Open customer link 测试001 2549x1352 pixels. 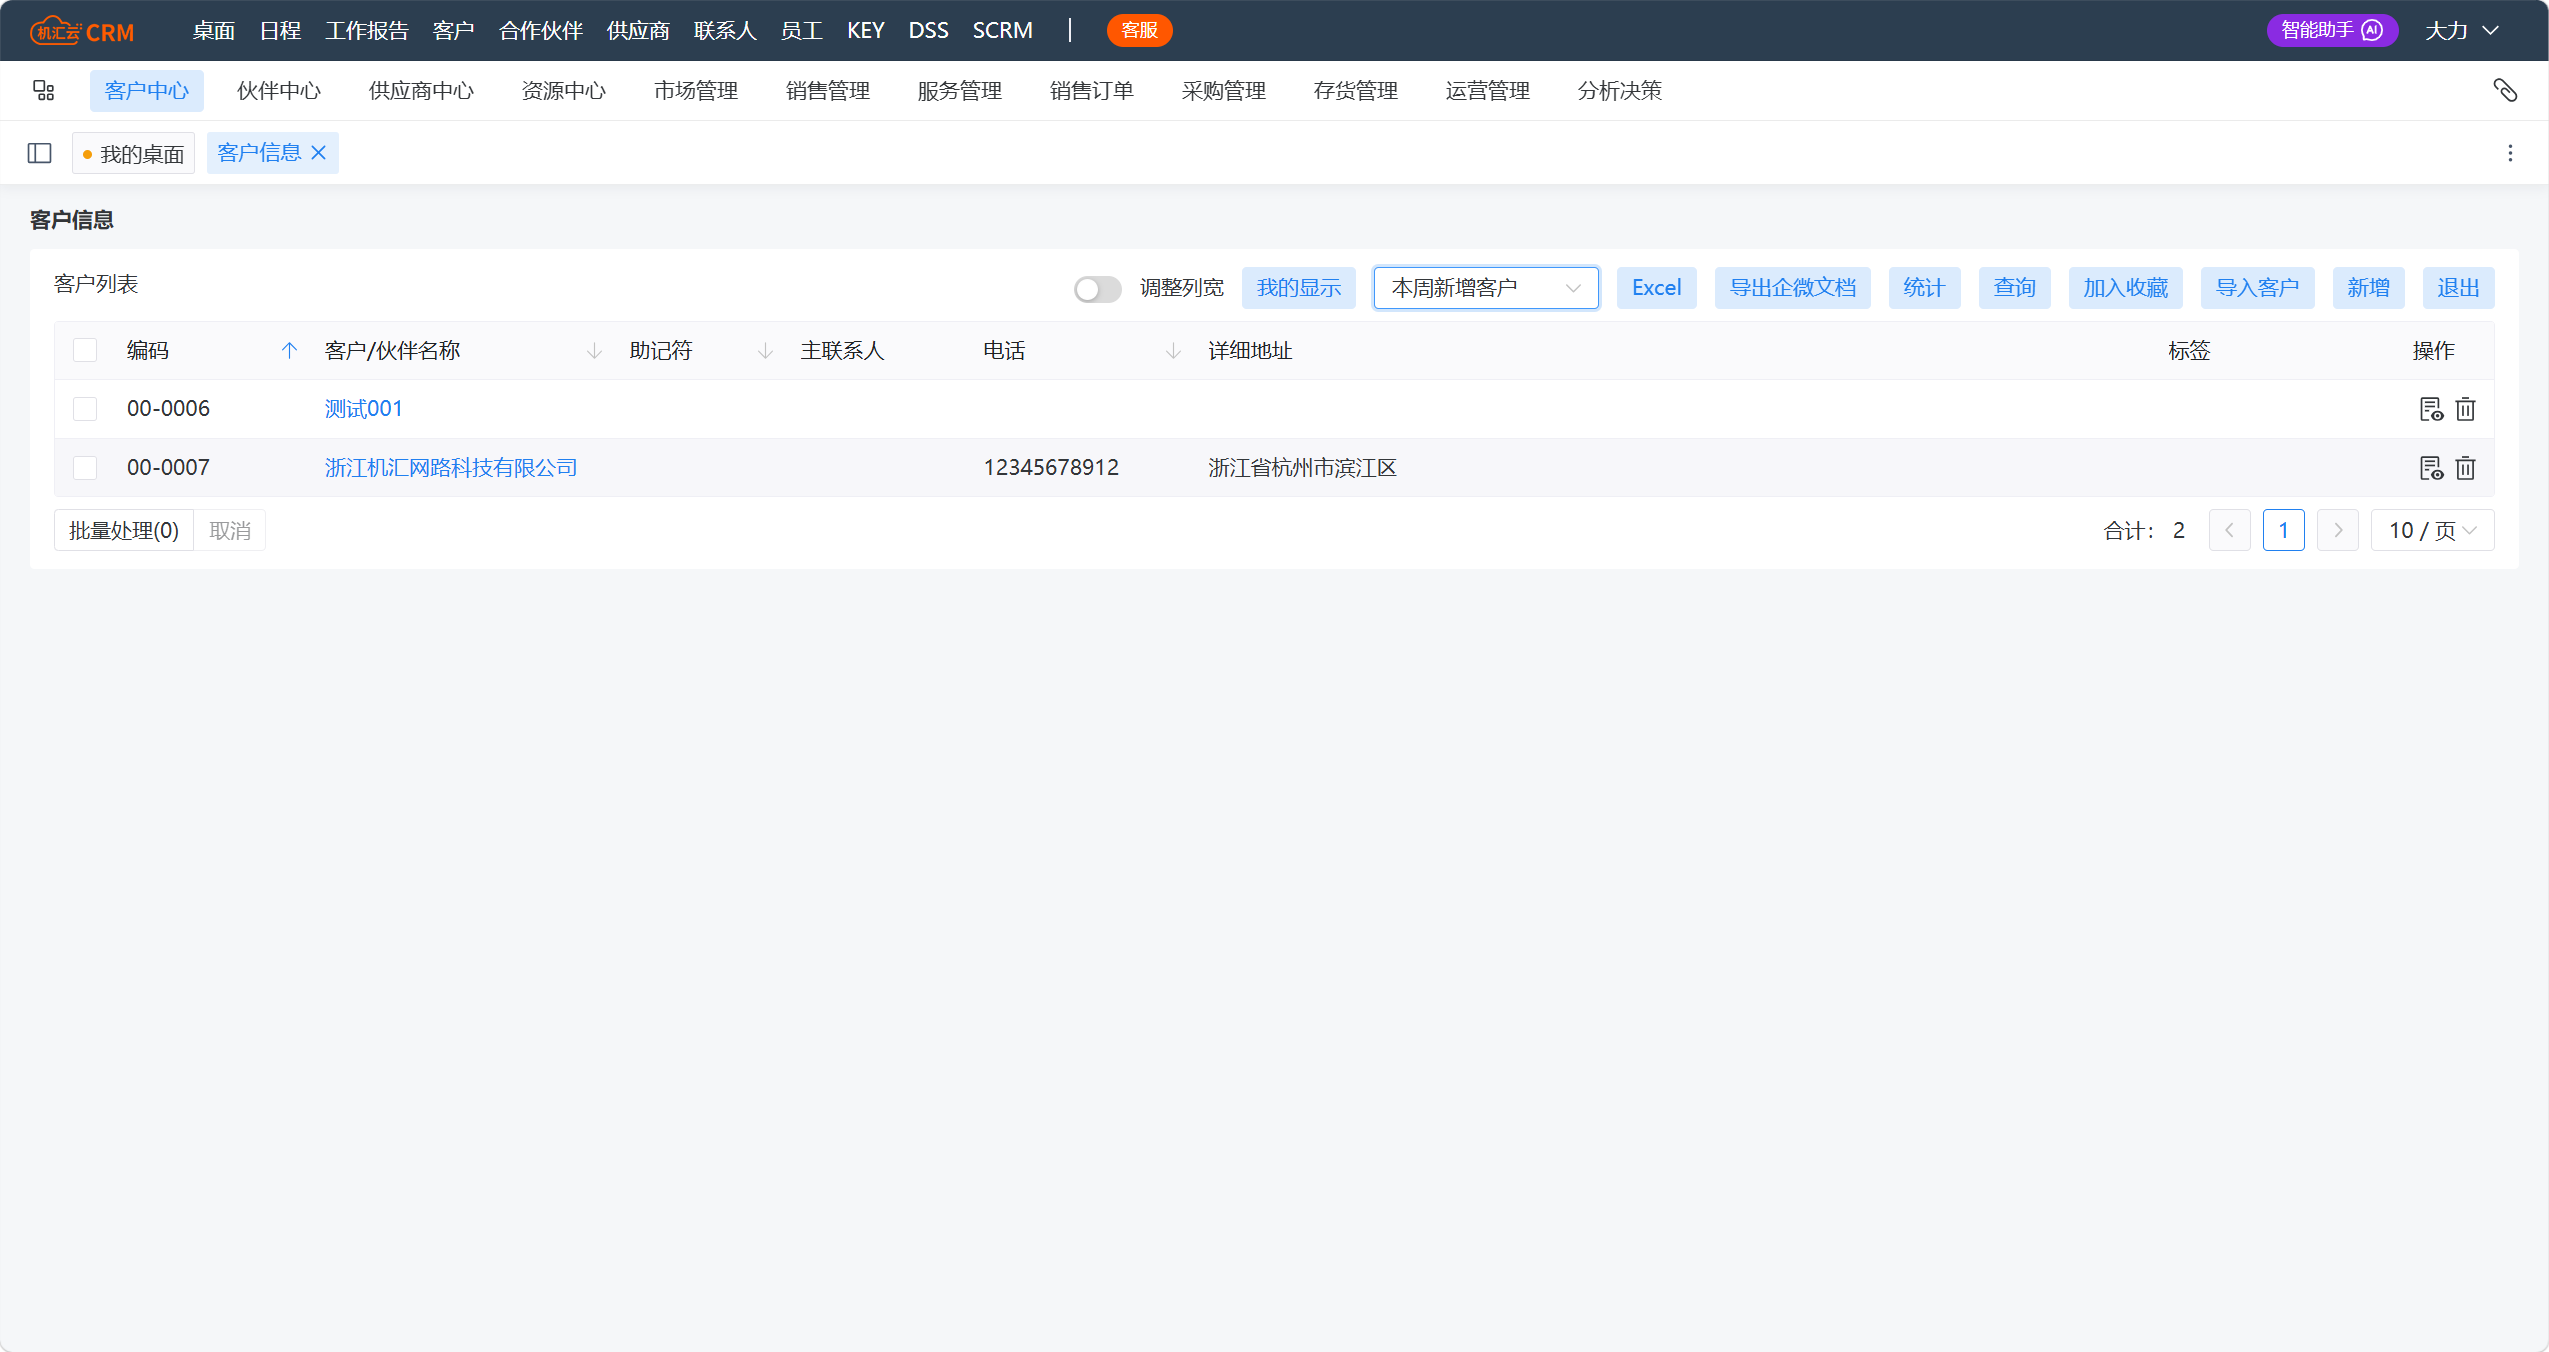[363, 409]
